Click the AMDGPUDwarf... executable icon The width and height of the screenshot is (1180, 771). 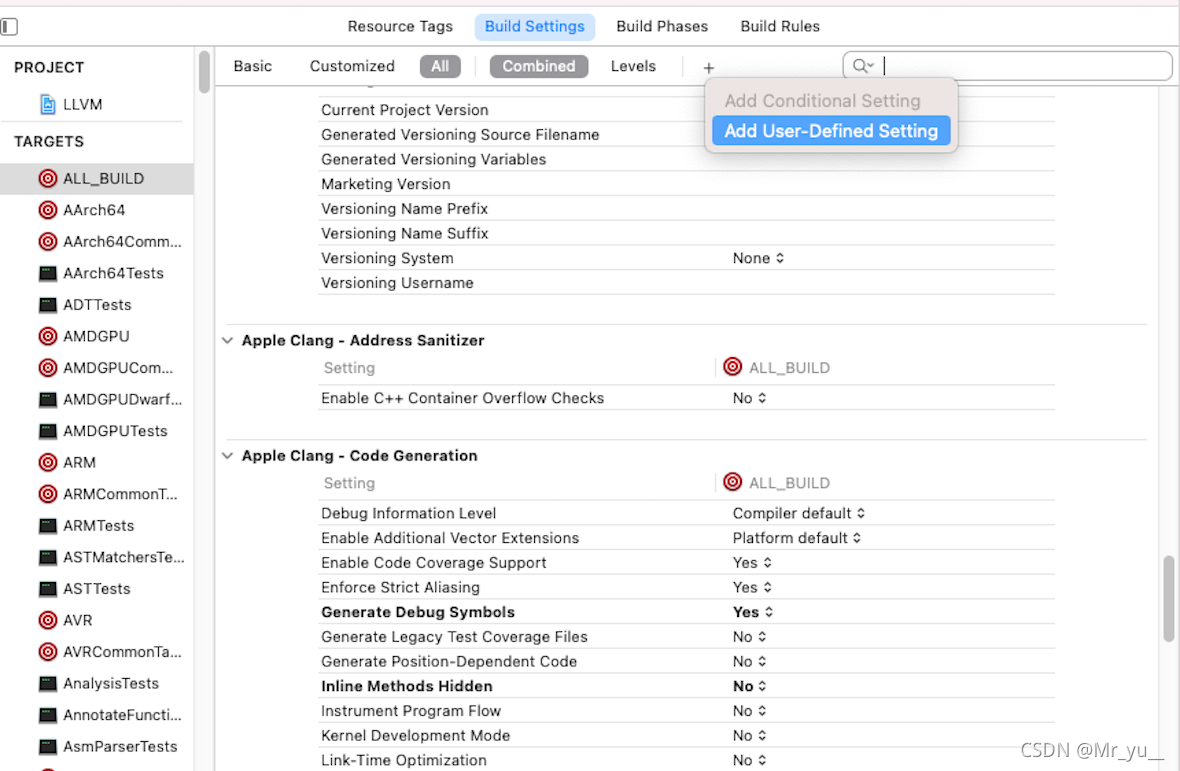coord(47,399)
